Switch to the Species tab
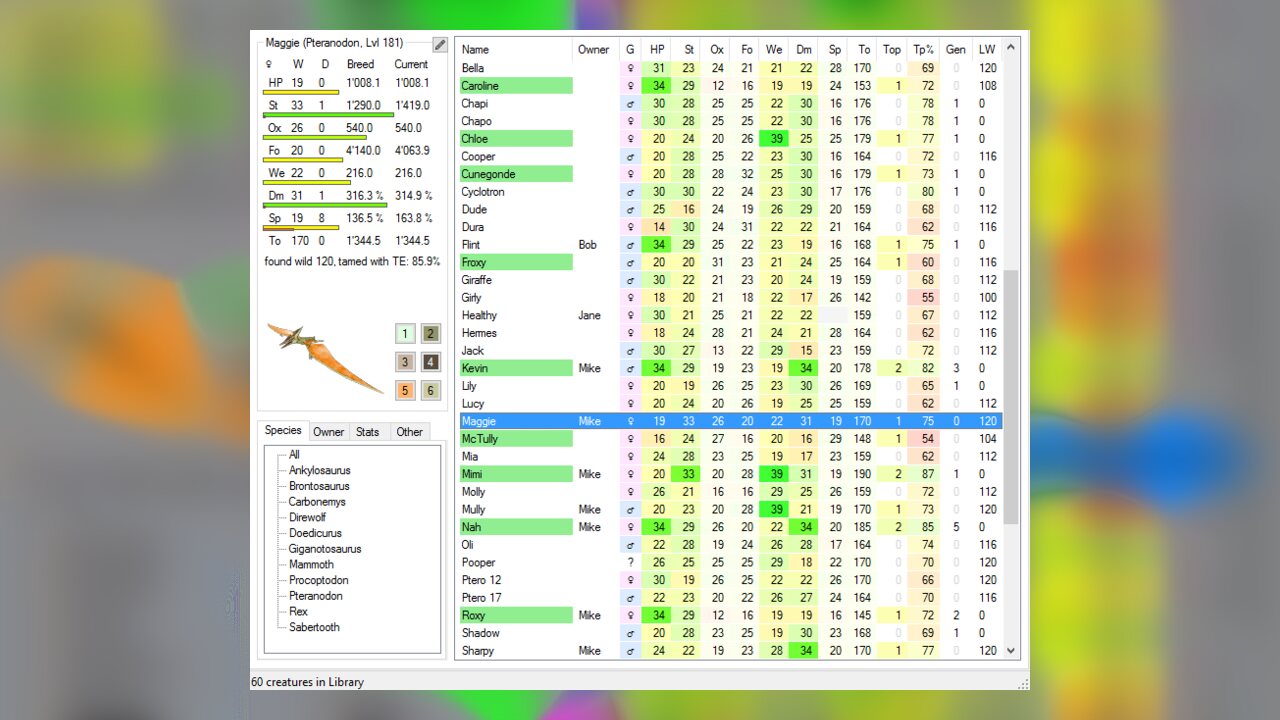The width and height of the screenshot is (1280, 720). pyautogui.click(x=283, y=430)
